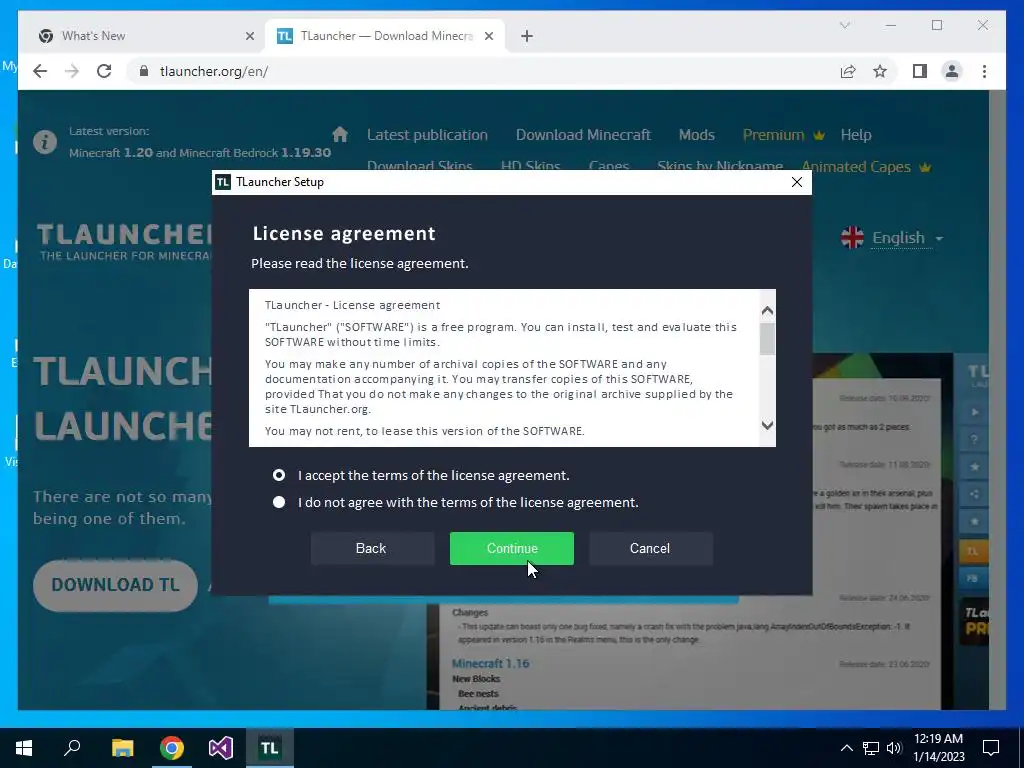Open volume tray icon

point(894,748)
